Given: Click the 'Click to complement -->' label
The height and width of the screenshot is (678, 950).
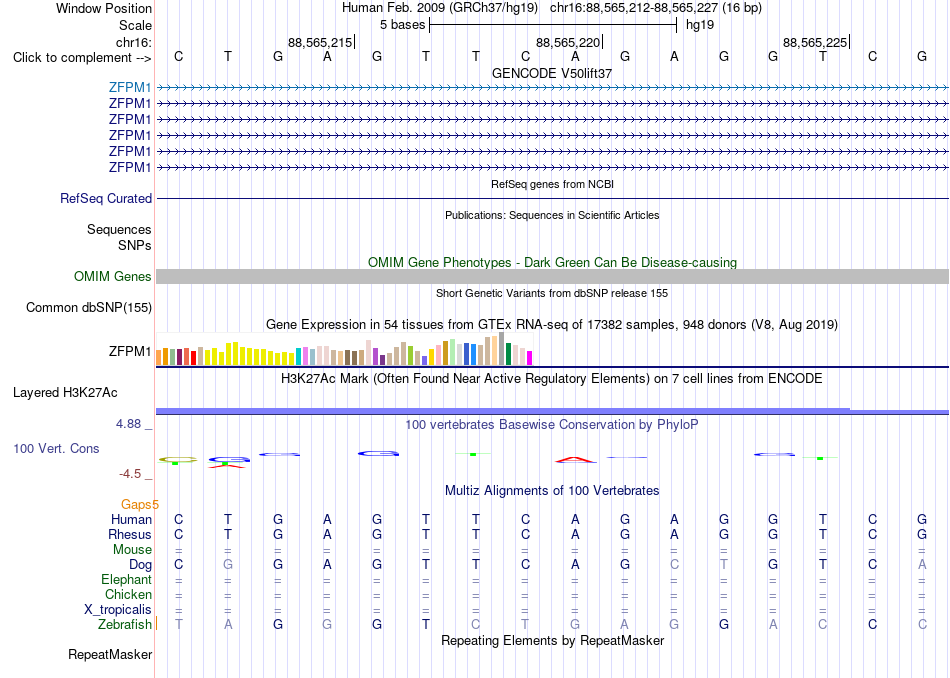Looking at the screenshot, I should point(82,58).
